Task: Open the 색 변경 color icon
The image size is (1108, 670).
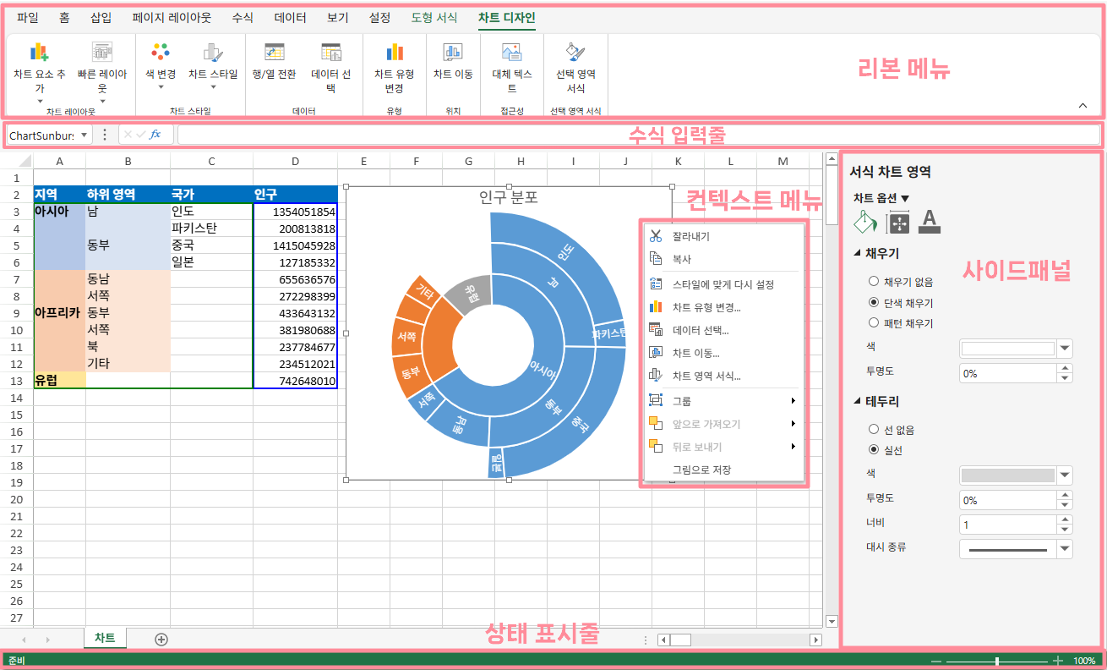Action: pyautogui.click(x=160, y=52)
